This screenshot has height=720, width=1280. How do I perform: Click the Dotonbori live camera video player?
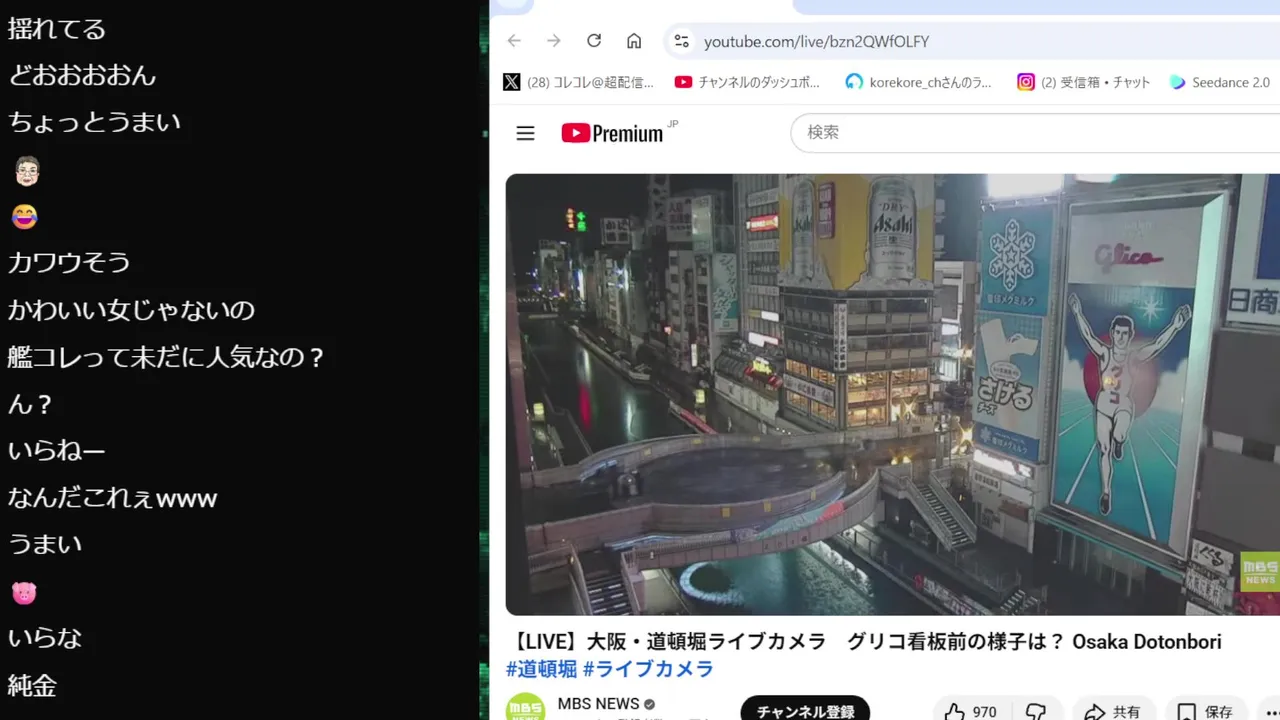point(892,394)
